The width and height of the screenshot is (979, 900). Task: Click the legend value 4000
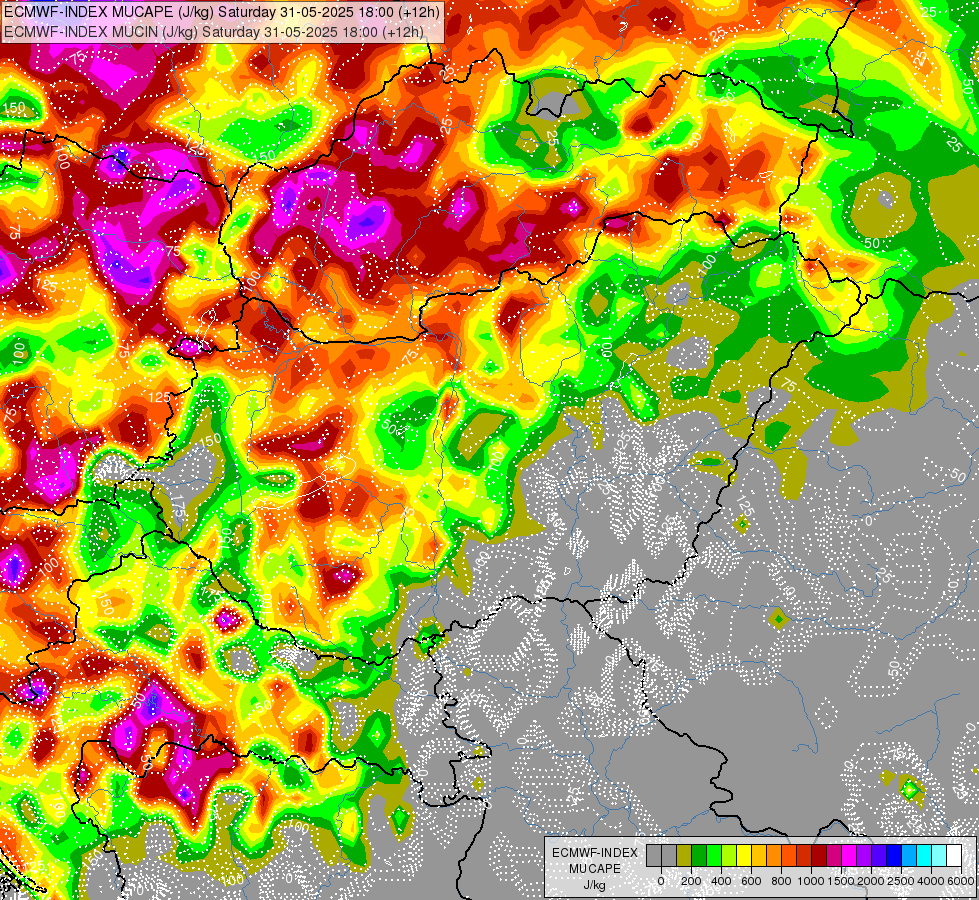click(932, 881)
